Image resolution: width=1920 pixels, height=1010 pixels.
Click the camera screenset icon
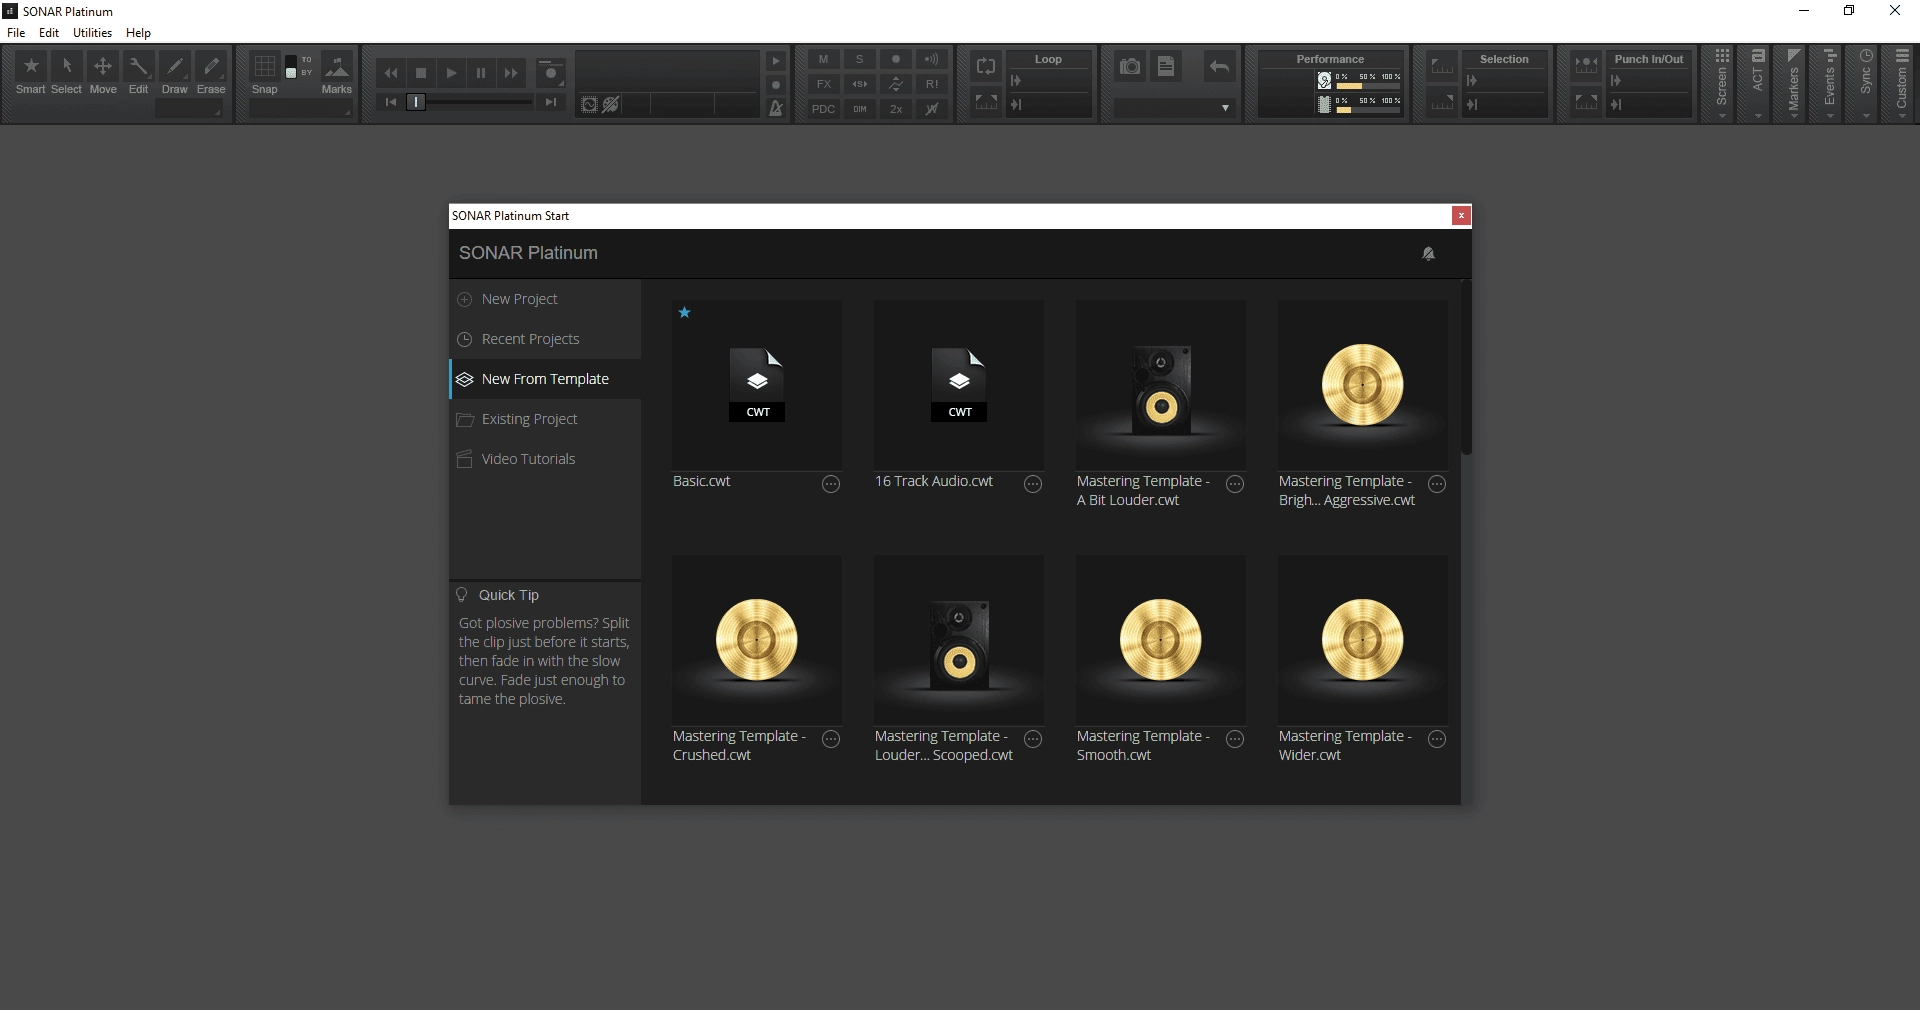pos(1130,67)
